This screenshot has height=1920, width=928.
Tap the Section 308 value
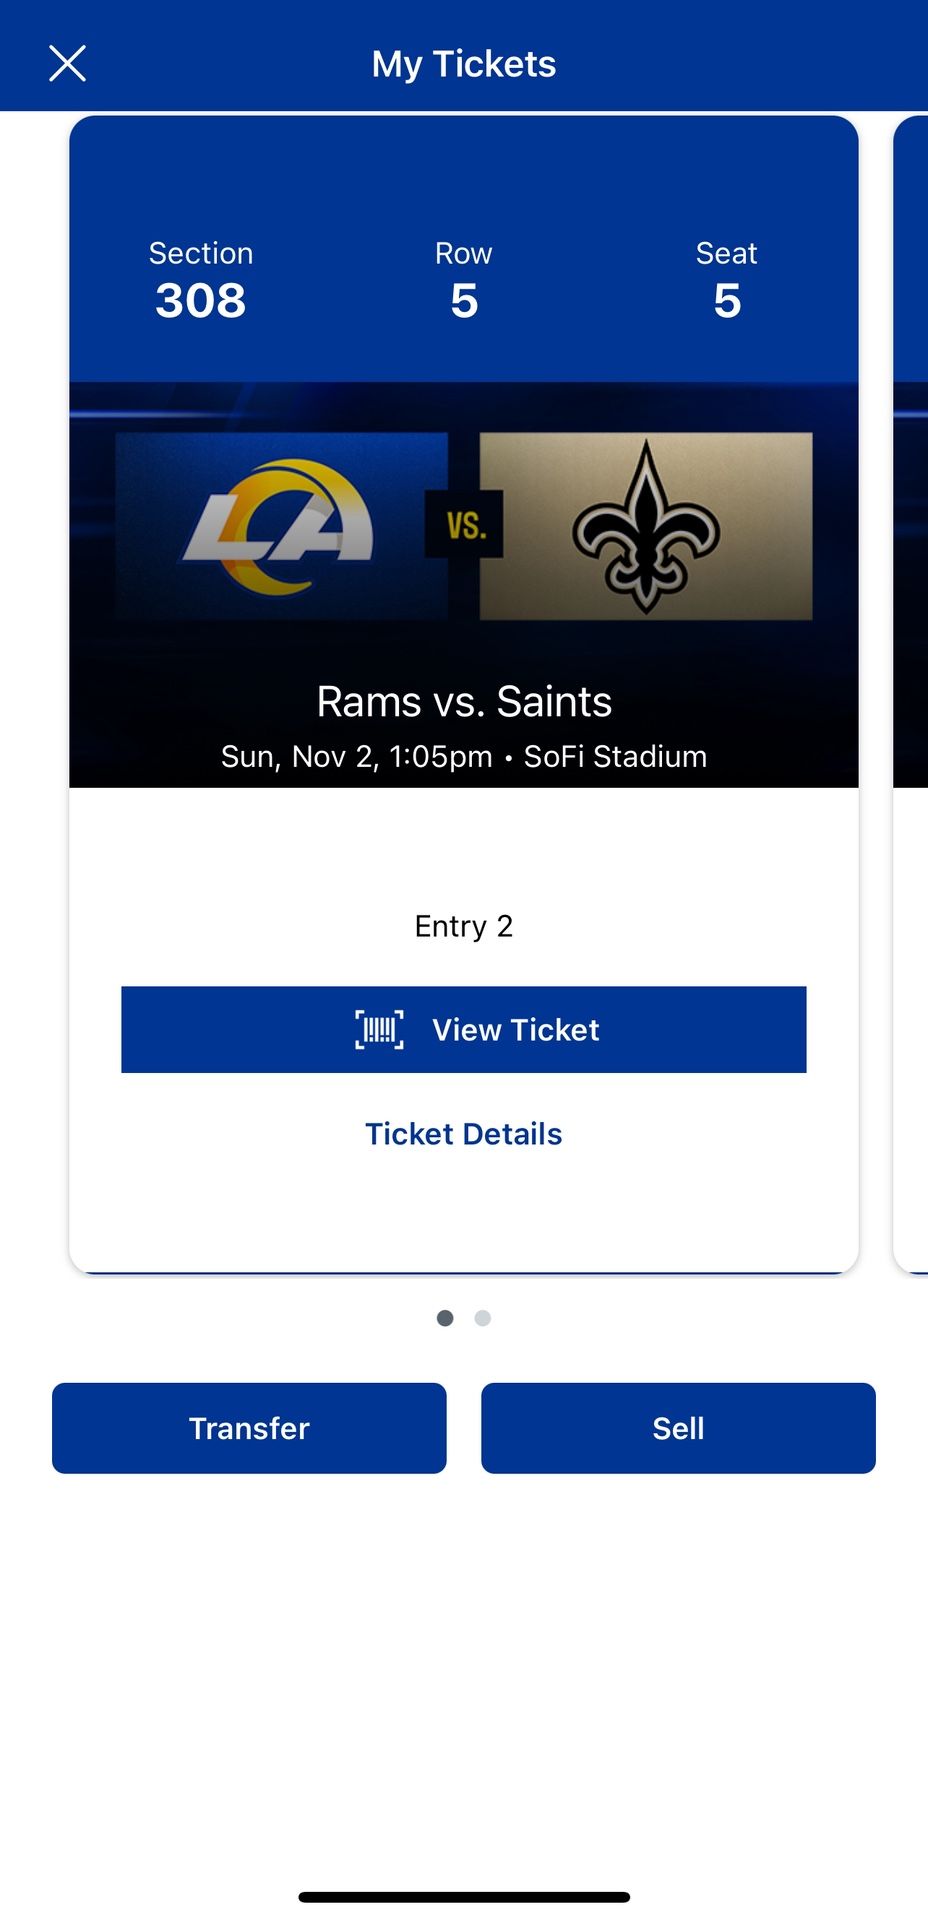click(x=200, y=301)
